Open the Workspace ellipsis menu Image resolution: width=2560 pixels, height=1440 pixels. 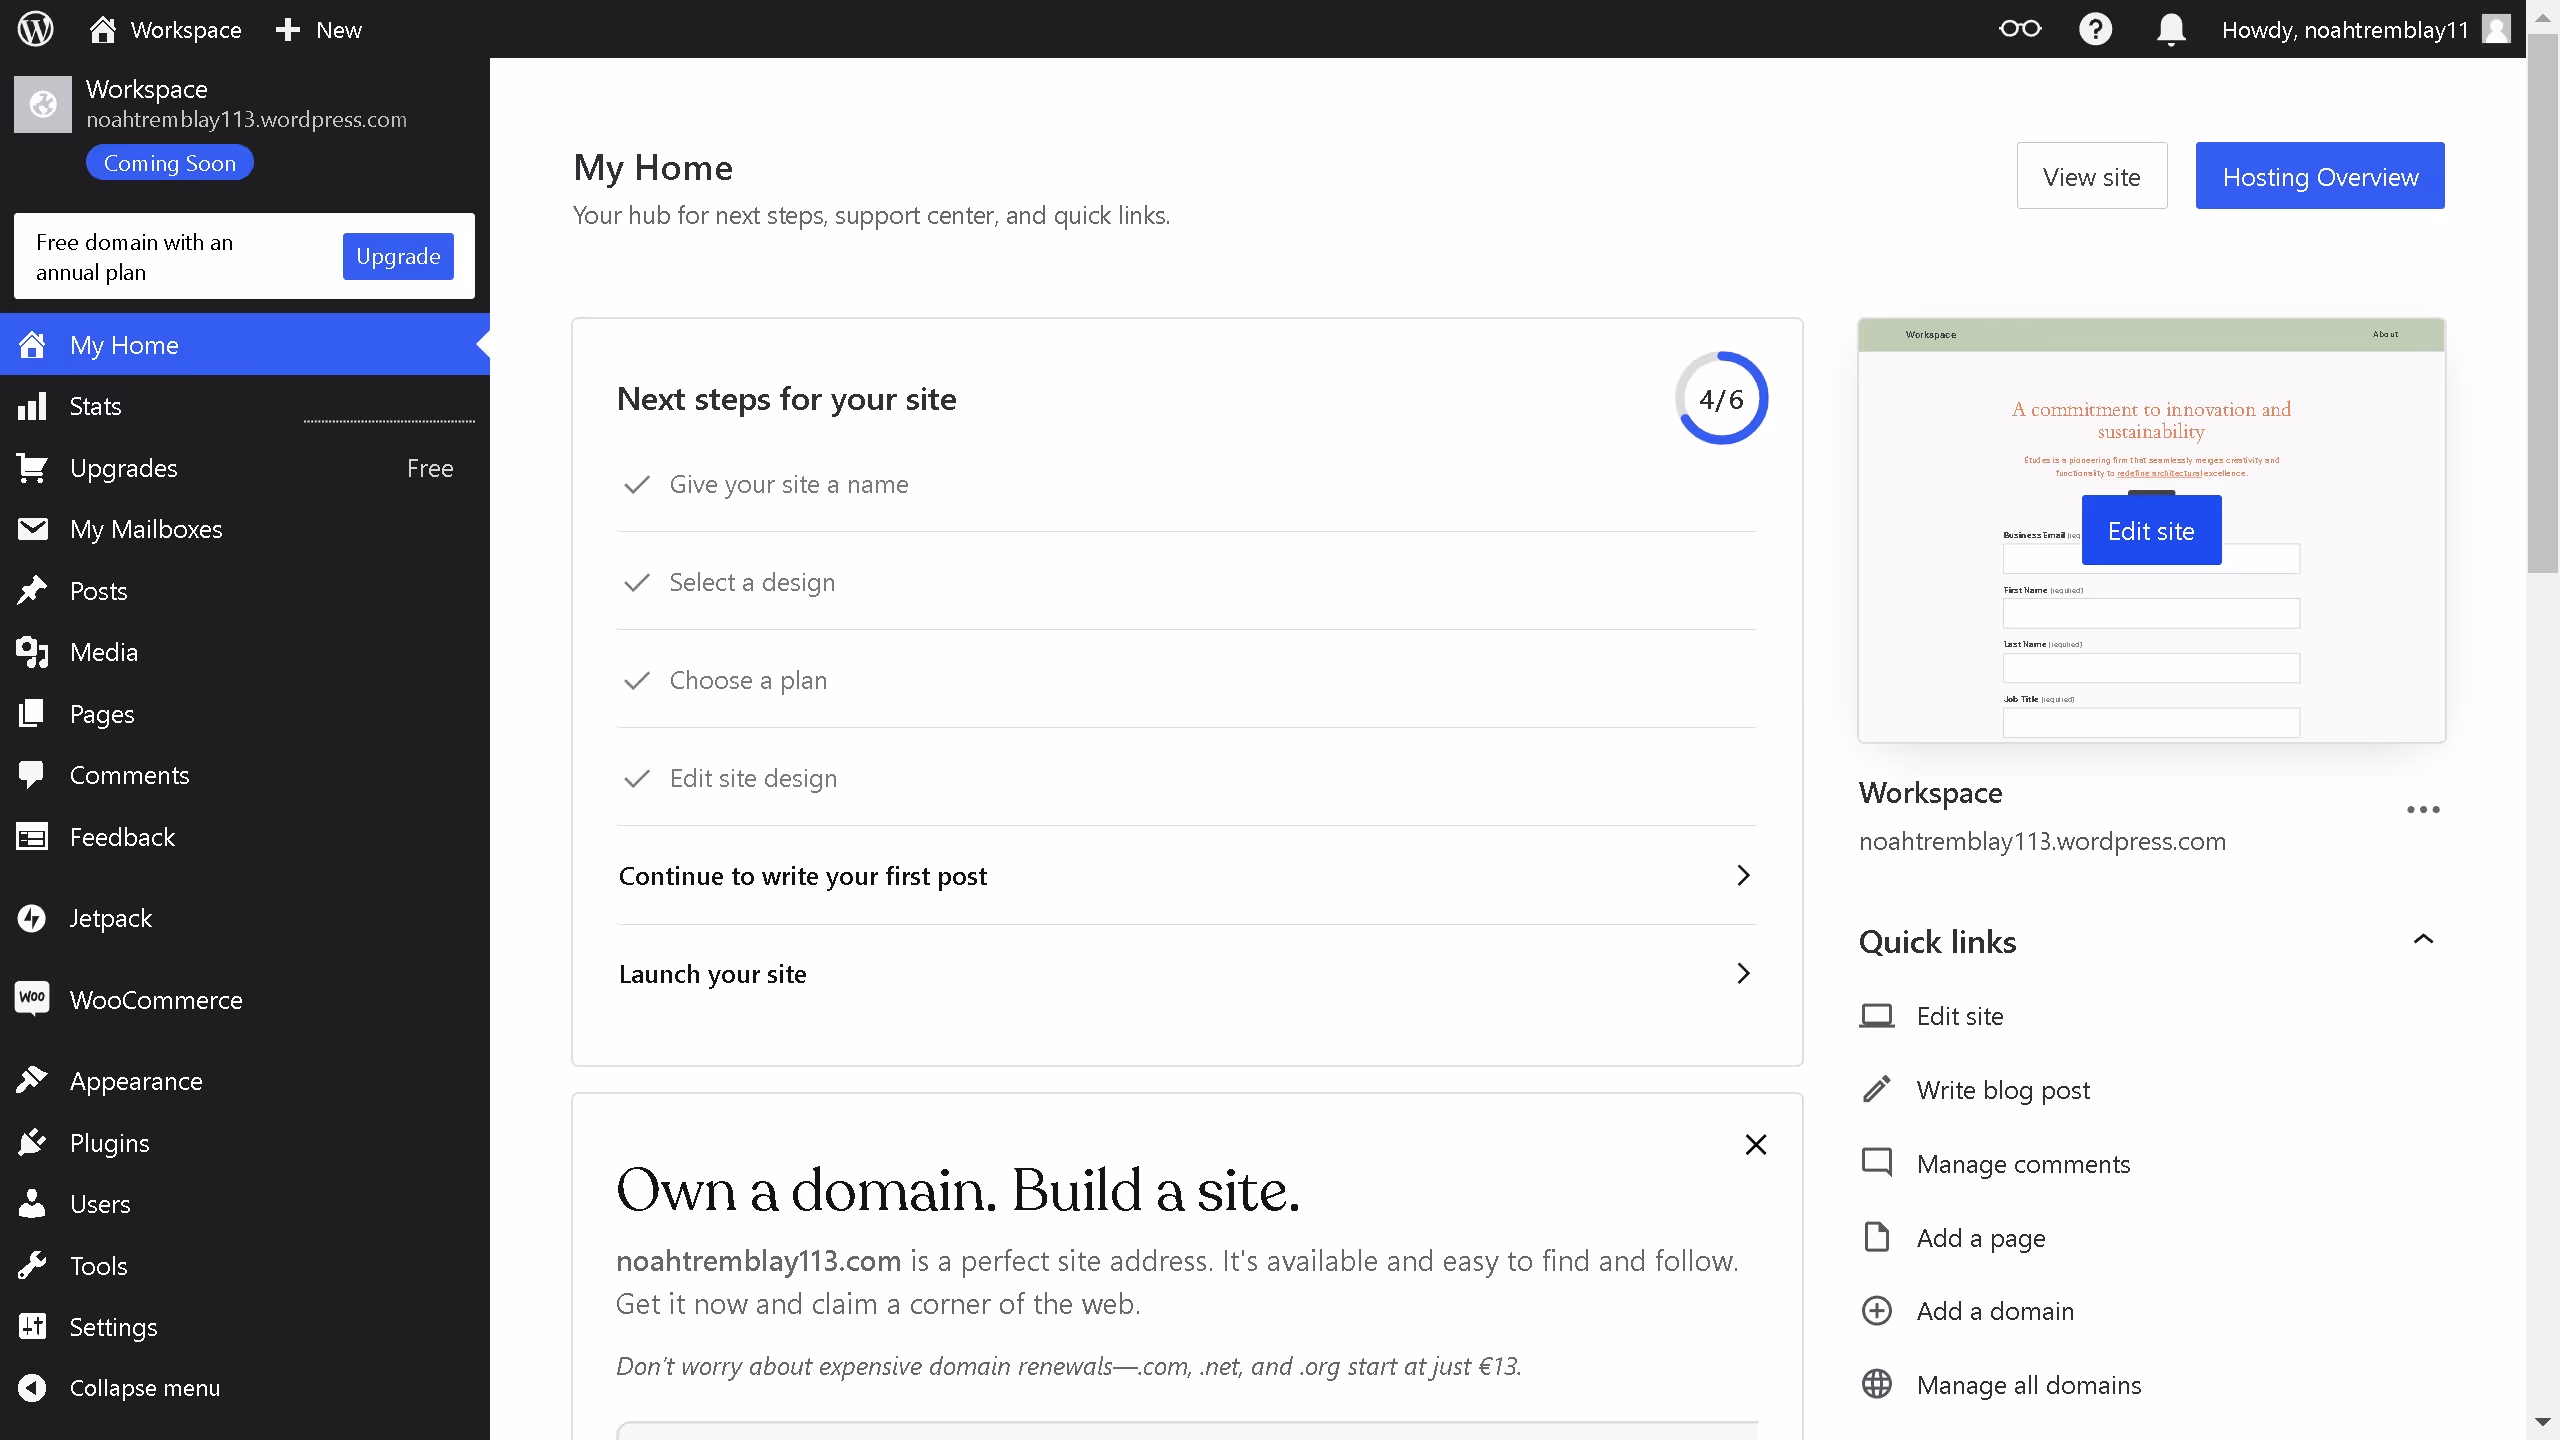click(2422, 810)
